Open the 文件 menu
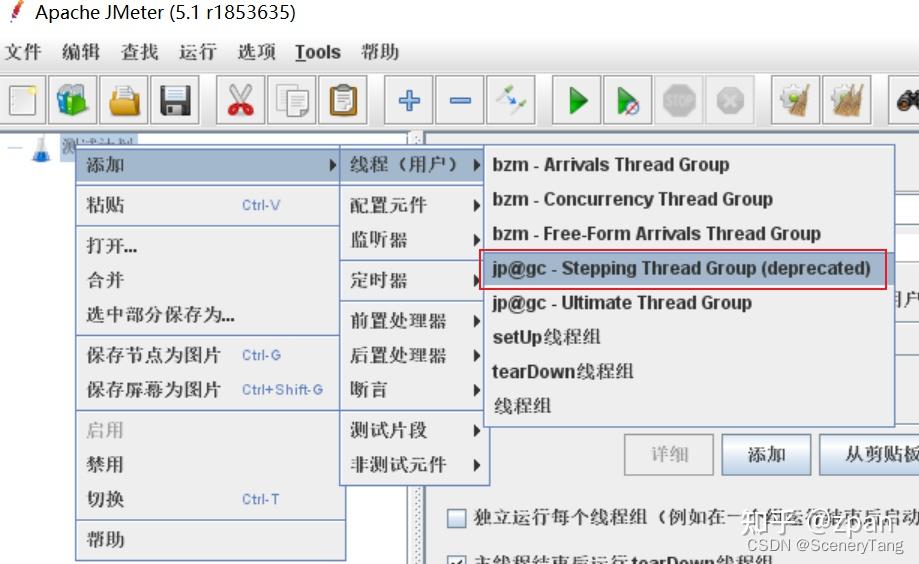Screen dimensions: 919x564 point(23,52)
